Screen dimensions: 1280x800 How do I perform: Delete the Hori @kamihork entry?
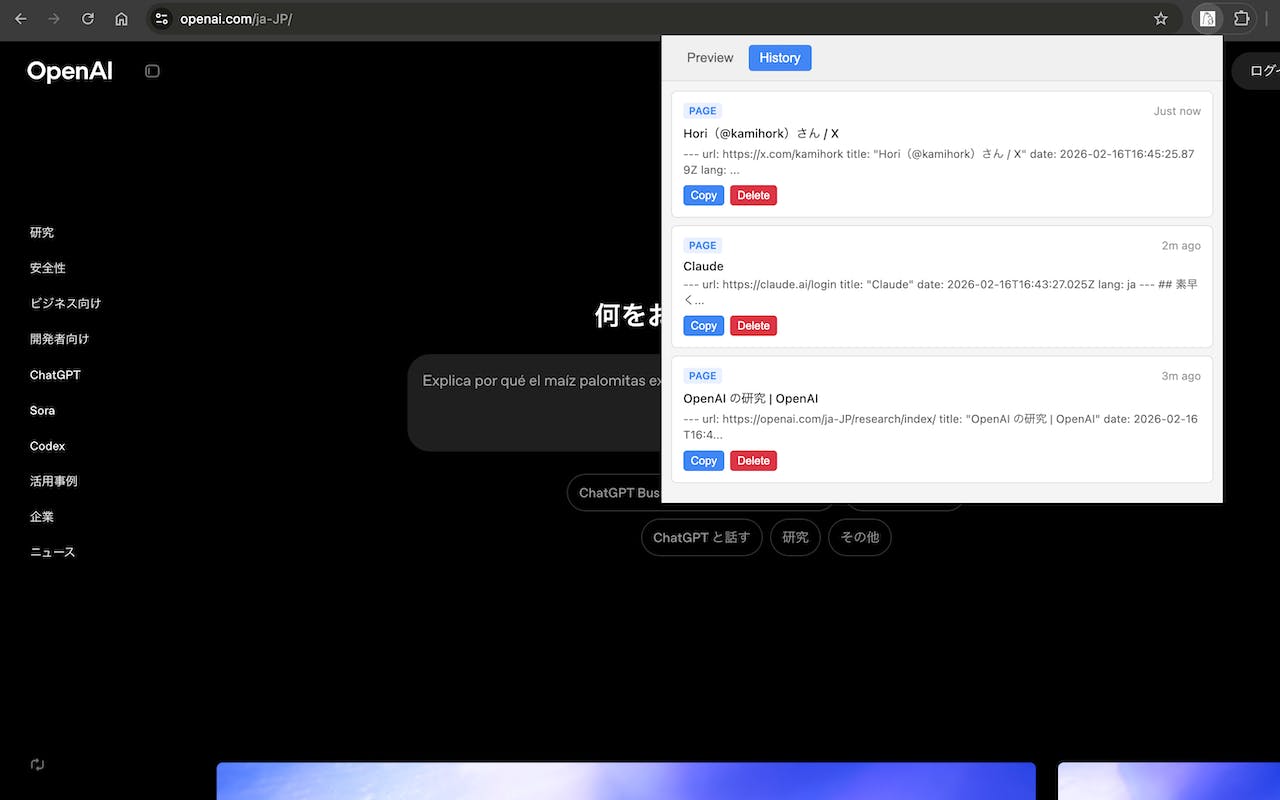(x=753, y=195)
